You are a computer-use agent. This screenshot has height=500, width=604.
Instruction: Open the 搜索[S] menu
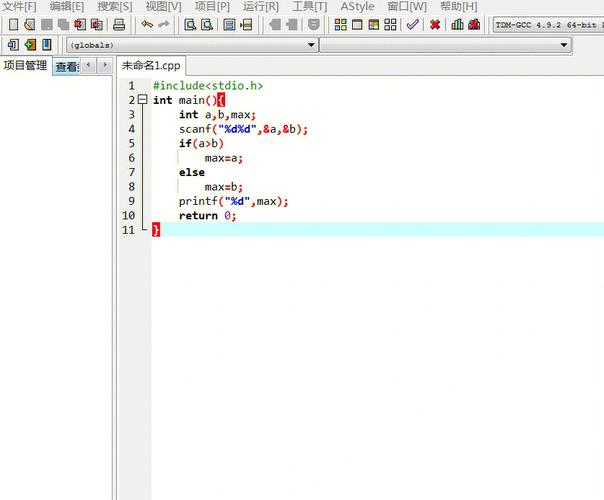[115, 7]
